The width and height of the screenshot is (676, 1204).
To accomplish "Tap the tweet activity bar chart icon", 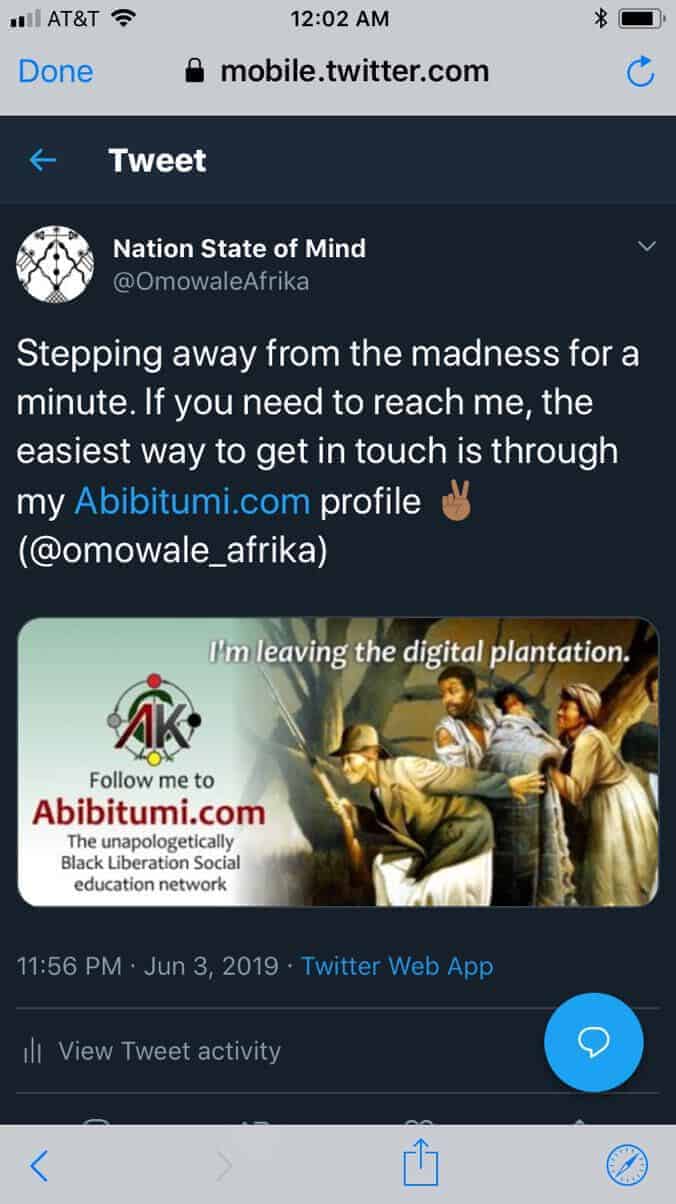I will pyautogui.click(x=32, y=1051).
